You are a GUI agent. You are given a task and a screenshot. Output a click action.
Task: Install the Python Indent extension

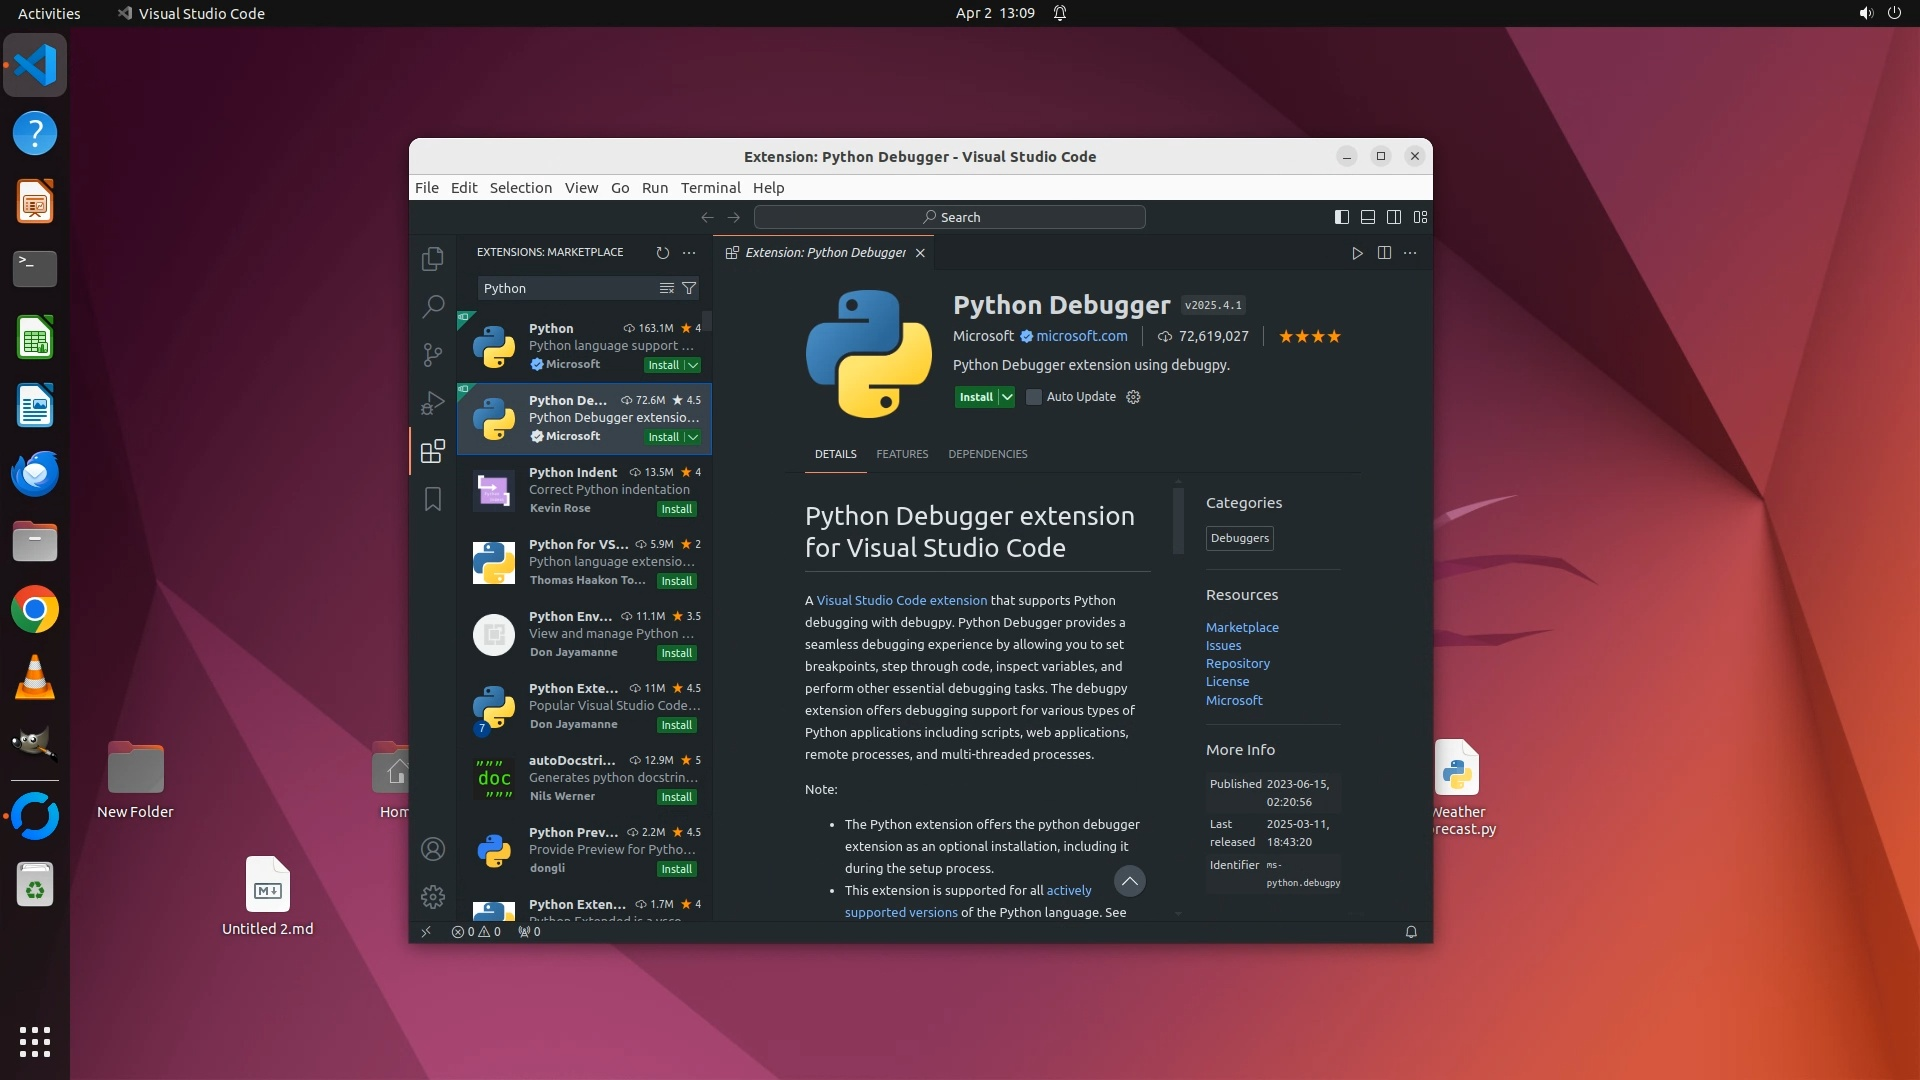[676, 509]
